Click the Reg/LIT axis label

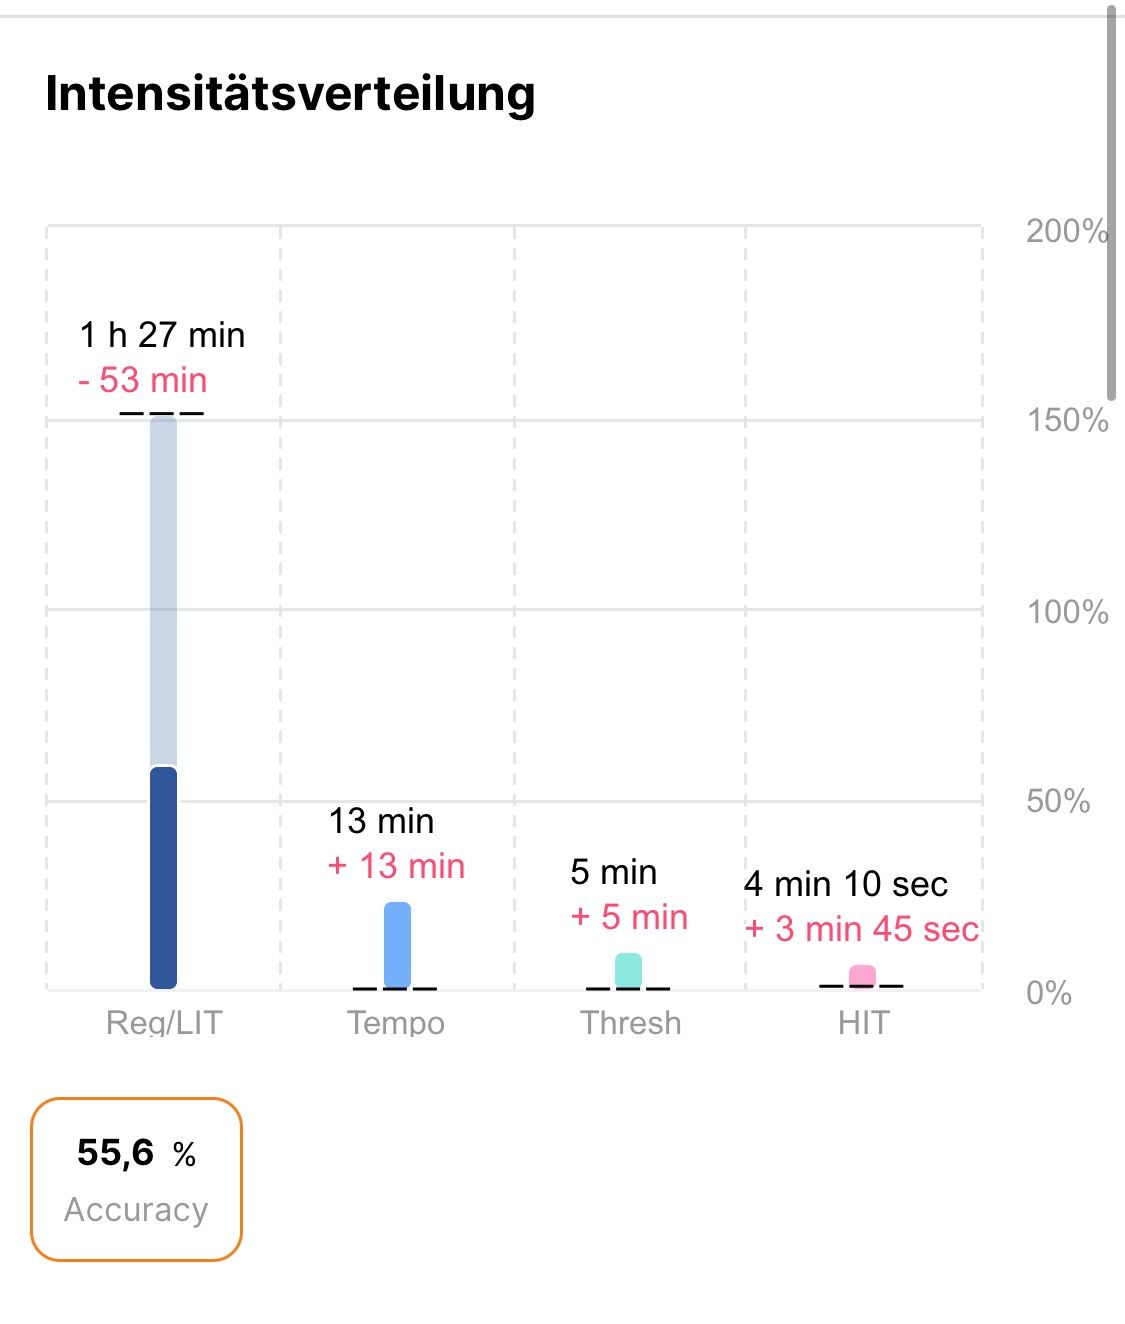click(x=164, y=1023)
